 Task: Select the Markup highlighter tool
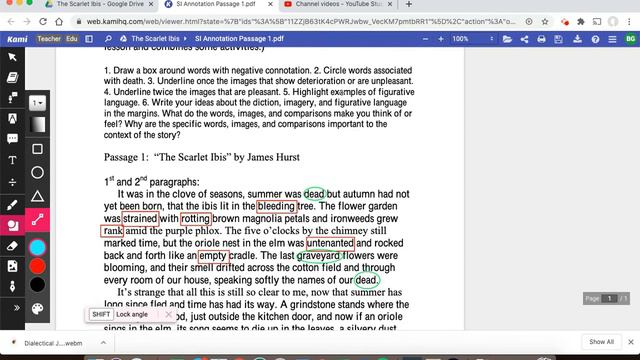(12, 118)
